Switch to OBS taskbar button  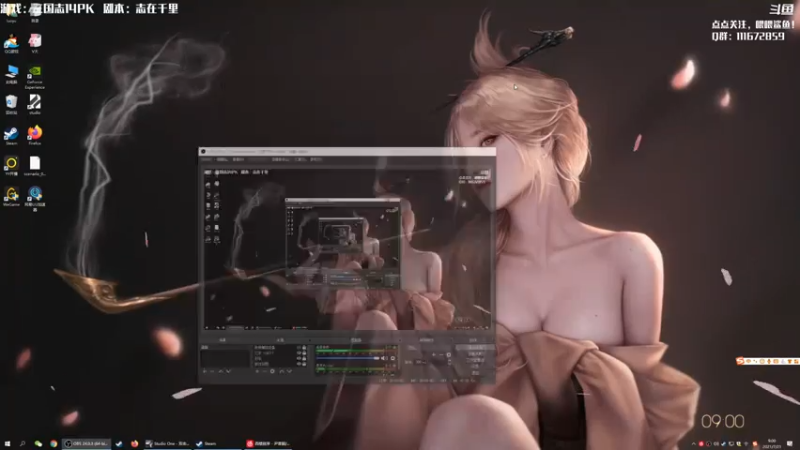pyautogui.click(x=86, y=444)
